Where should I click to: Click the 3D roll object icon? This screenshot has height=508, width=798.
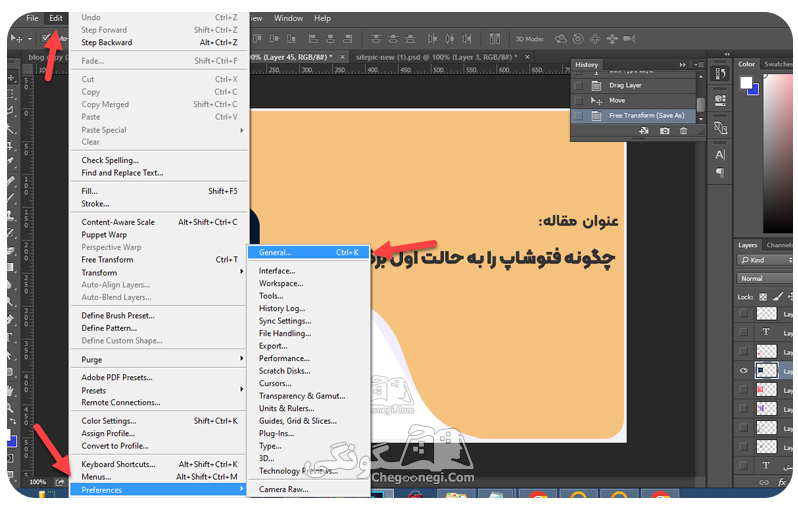(x=578, y=39)
